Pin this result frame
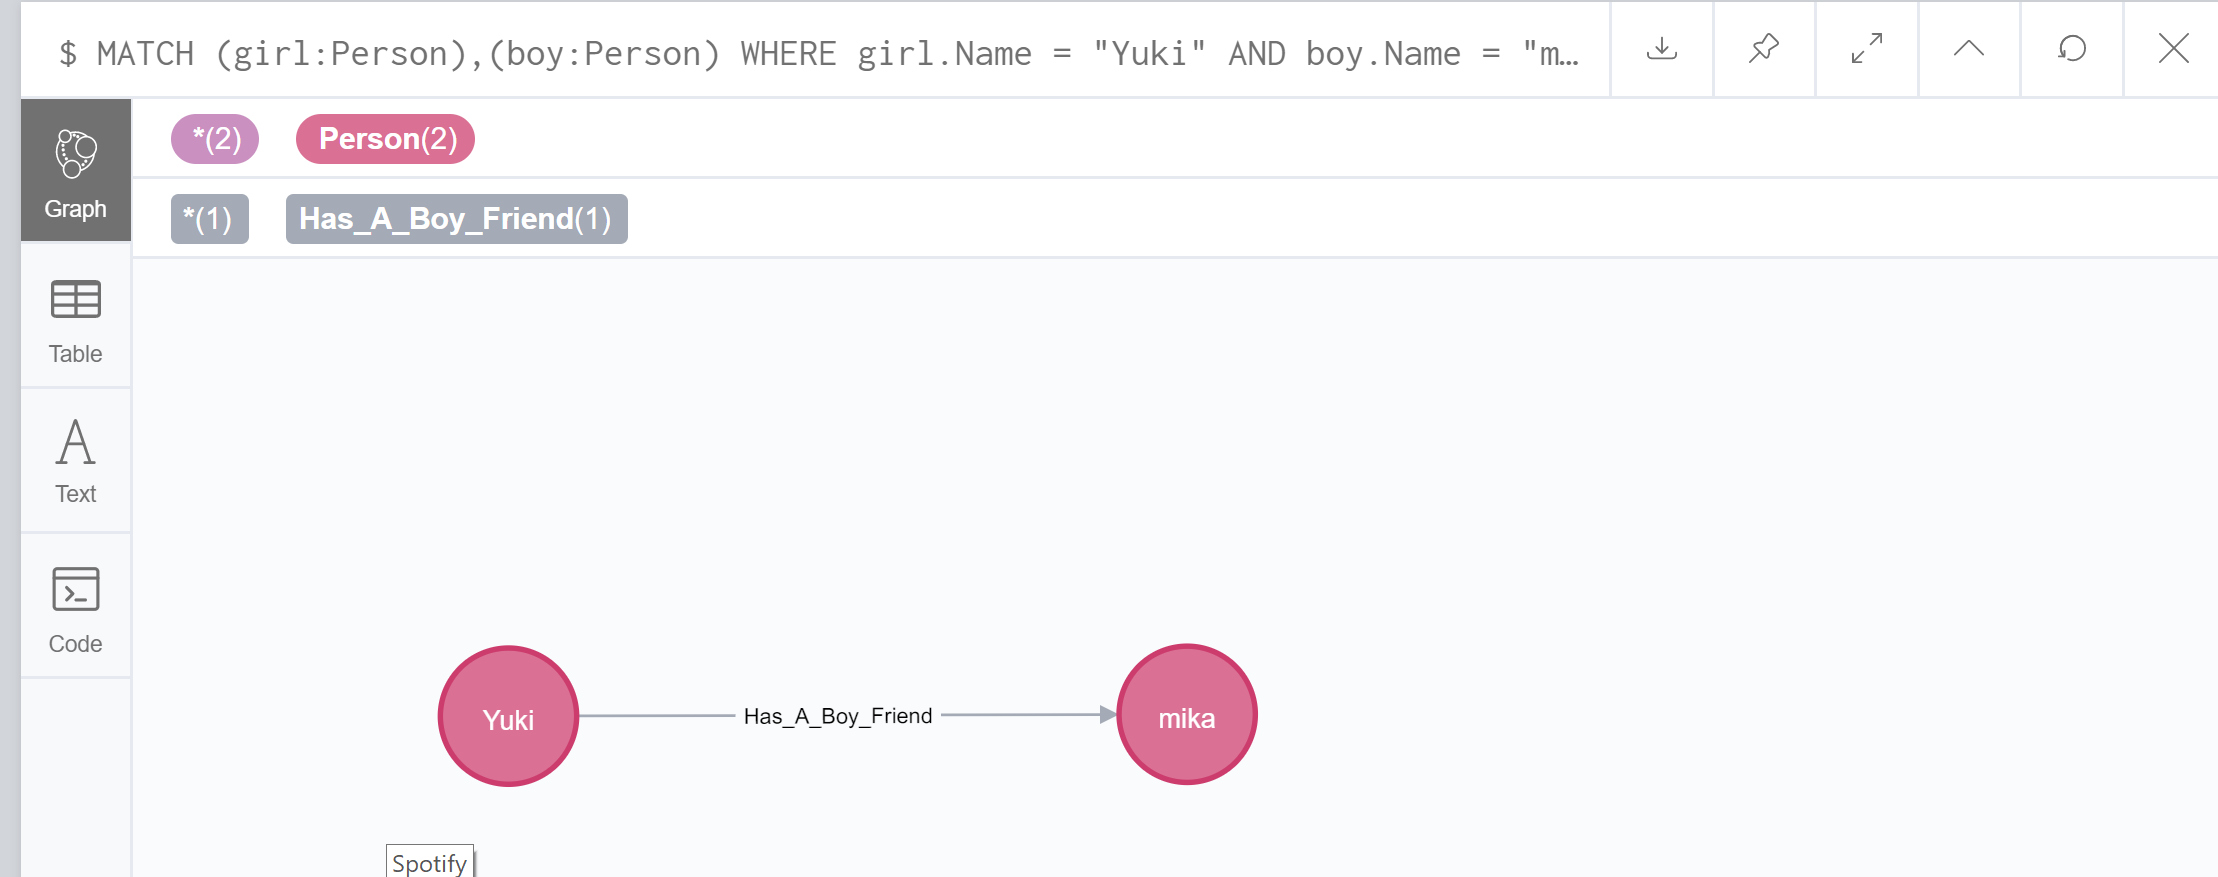The width and height of the screenshot is (2218, 877). pos(1764,49)
